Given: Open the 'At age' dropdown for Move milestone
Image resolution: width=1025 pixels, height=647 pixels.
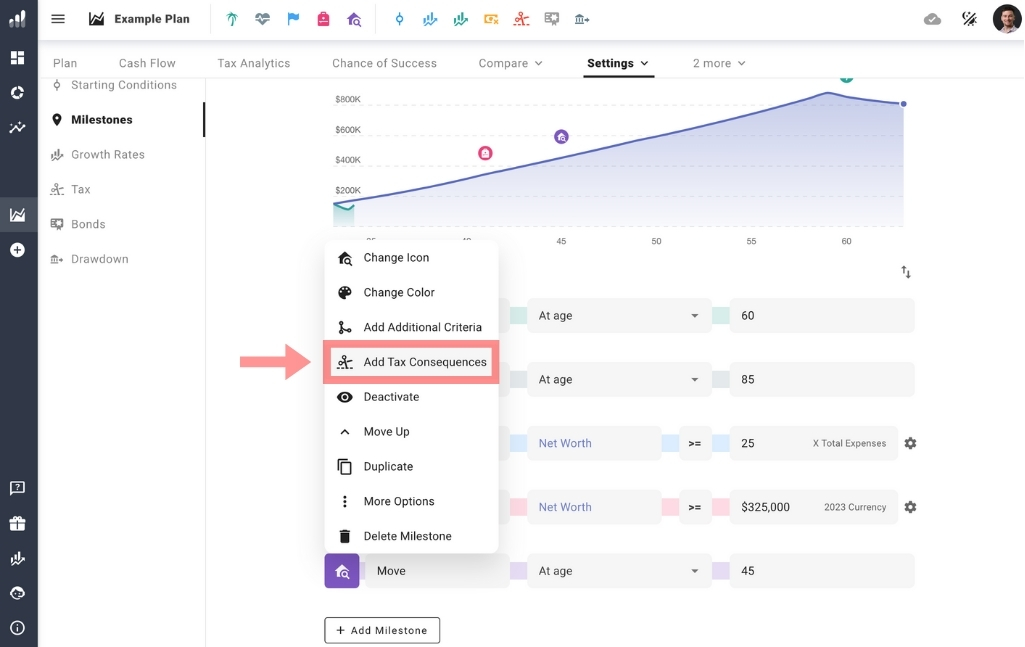Looking at the screenshot, I should point(618,571).
